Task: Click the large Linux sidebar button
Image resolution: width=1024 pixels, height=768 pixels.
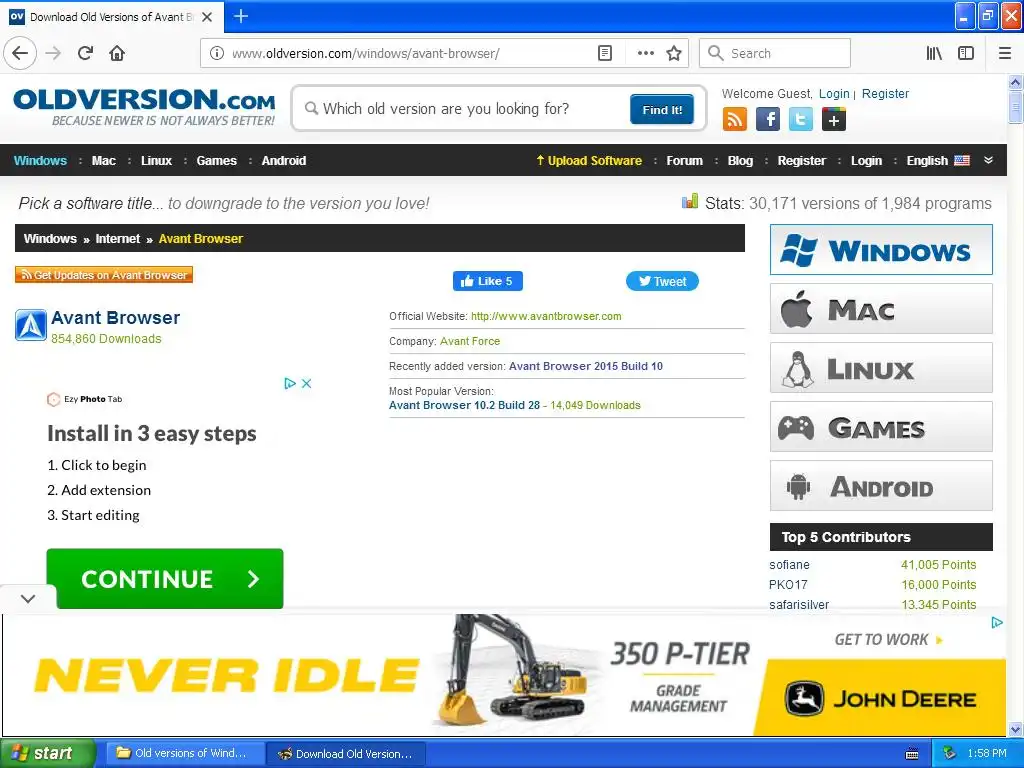Action: click(881, 368)
